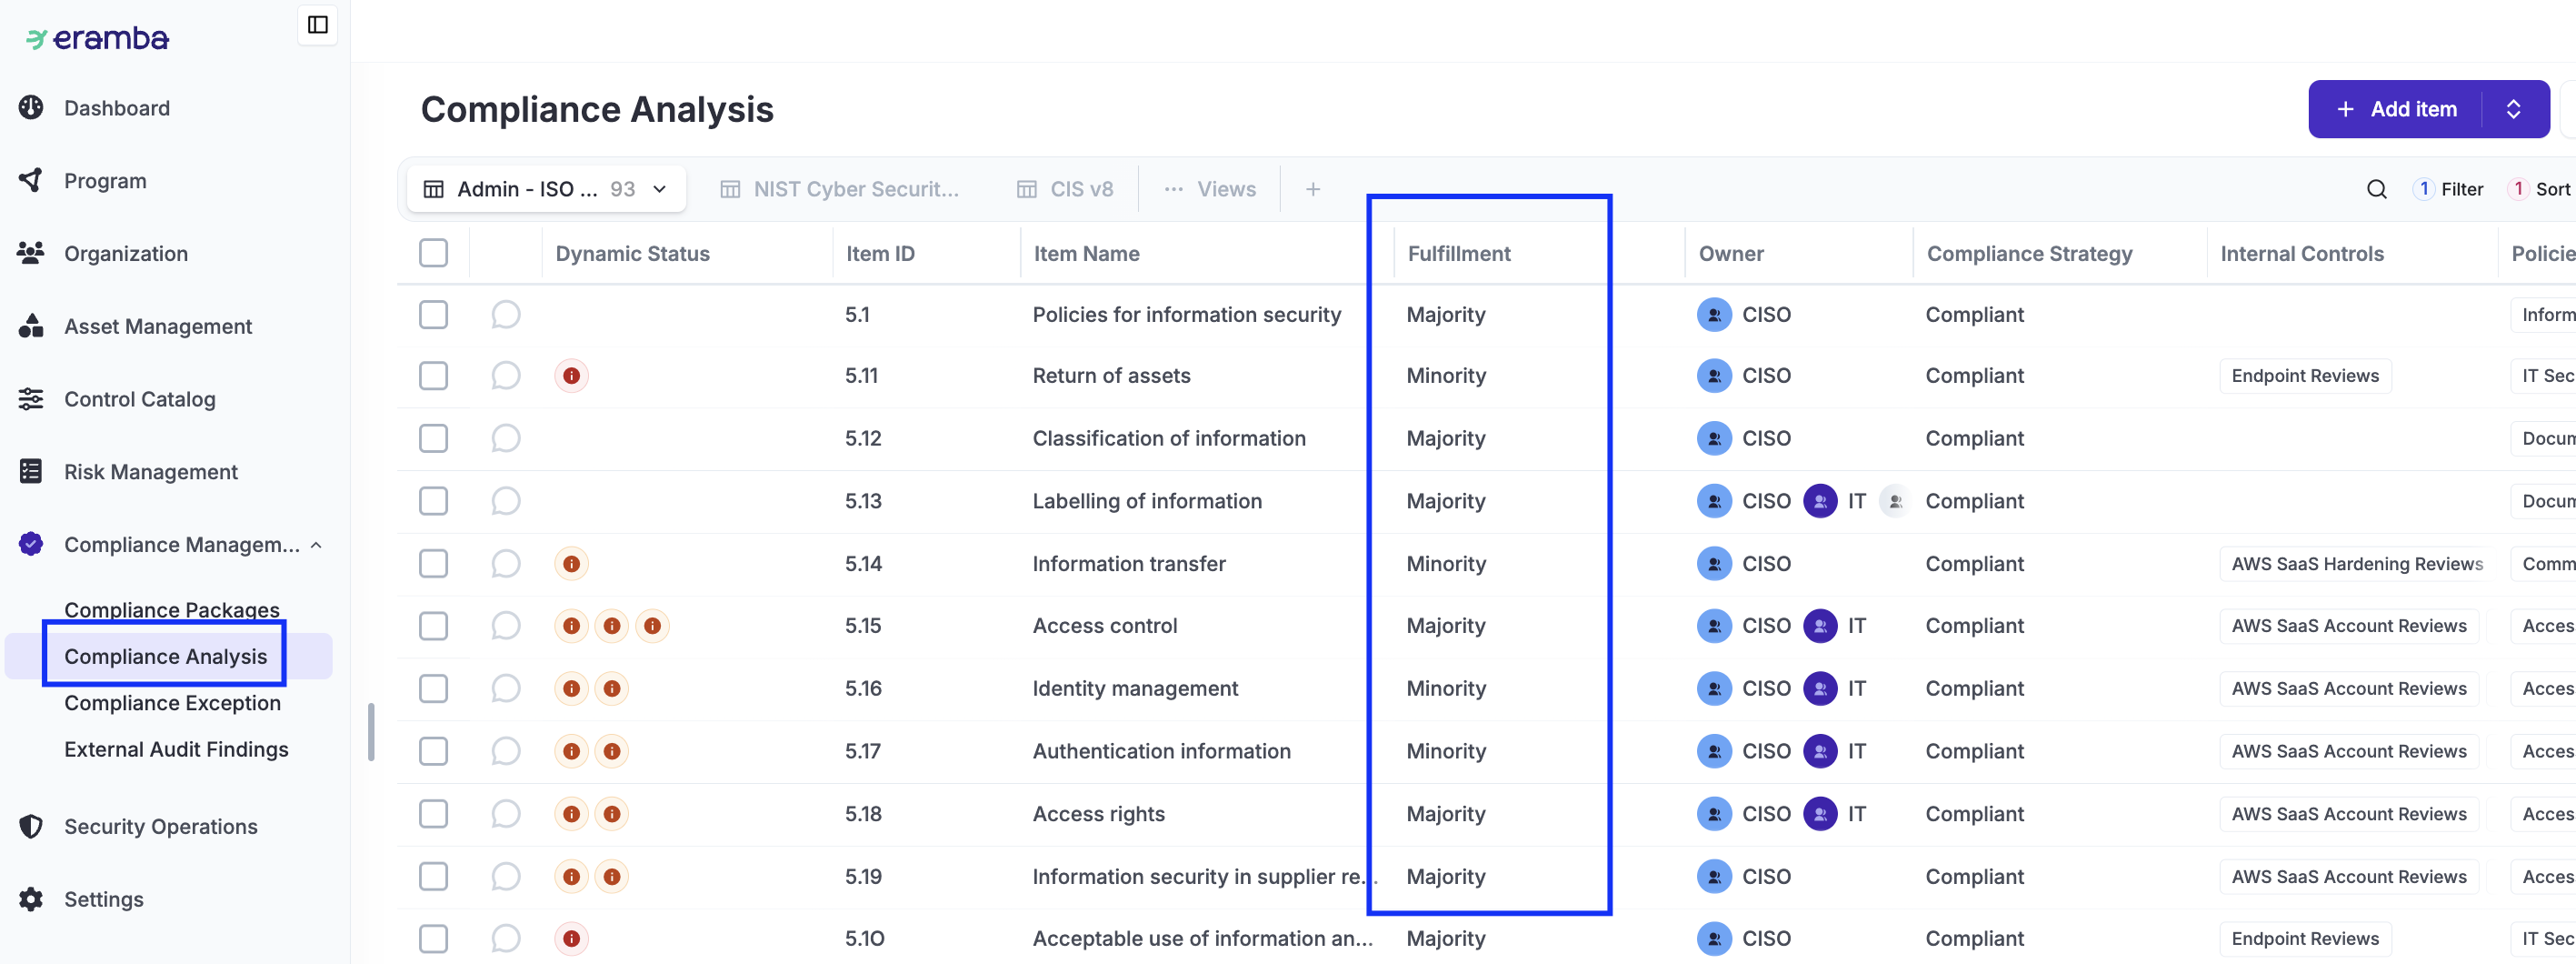This screenshot has width=2576, height=964.
Task: Collapse the Compliance Management menu
Action: click(x=316, y=545)
